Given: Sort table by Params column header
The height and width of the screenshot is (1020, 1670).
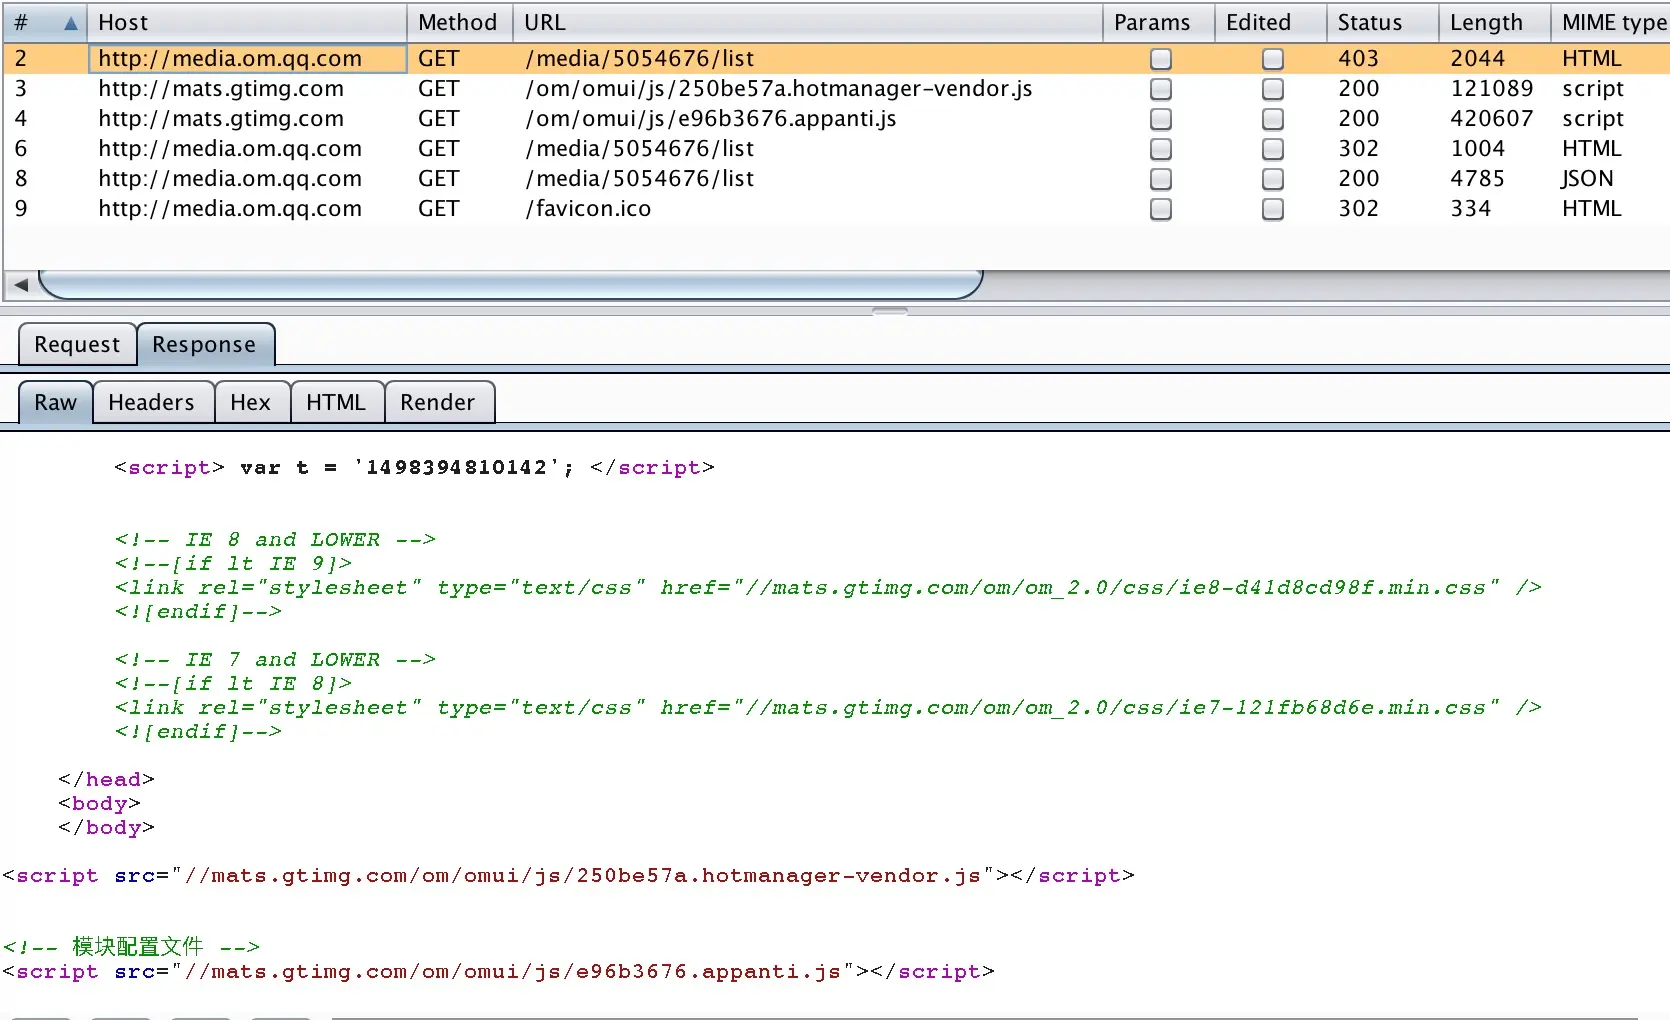Looking at the screenshot, I should pos(1159,22).
